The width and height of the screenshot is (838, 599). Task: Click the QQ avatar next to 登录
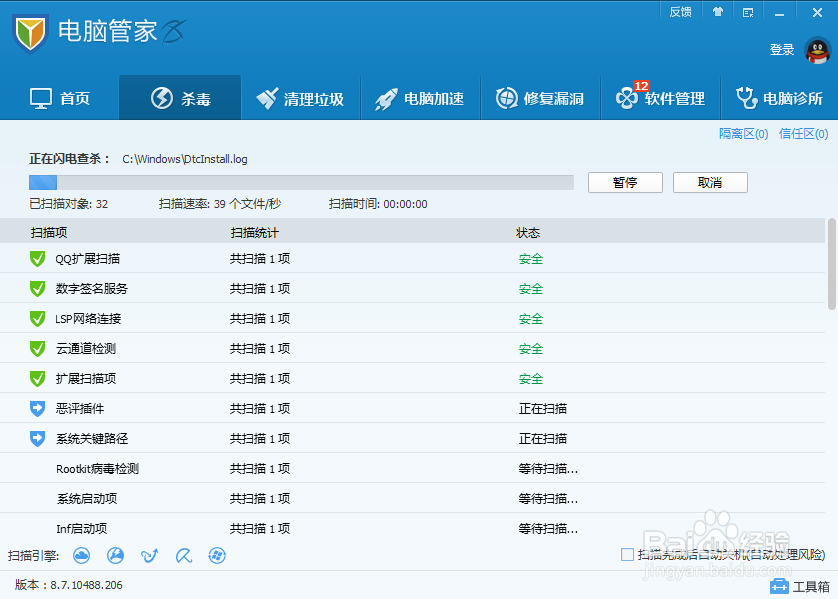pos(819,49)
